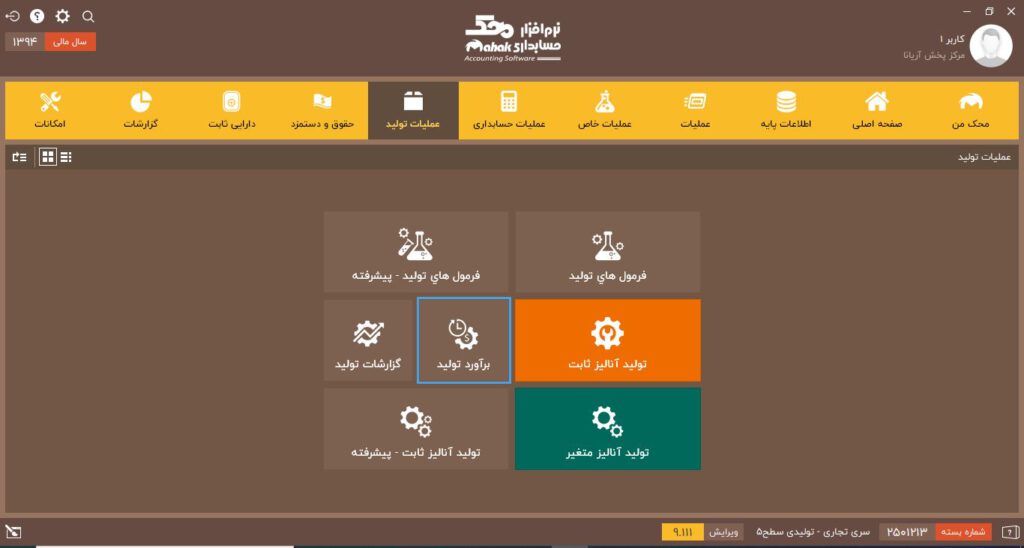The width and height of the screenshot is (1024, 548).
Task: Open the عملیات tab
Action: pos(695,110)
